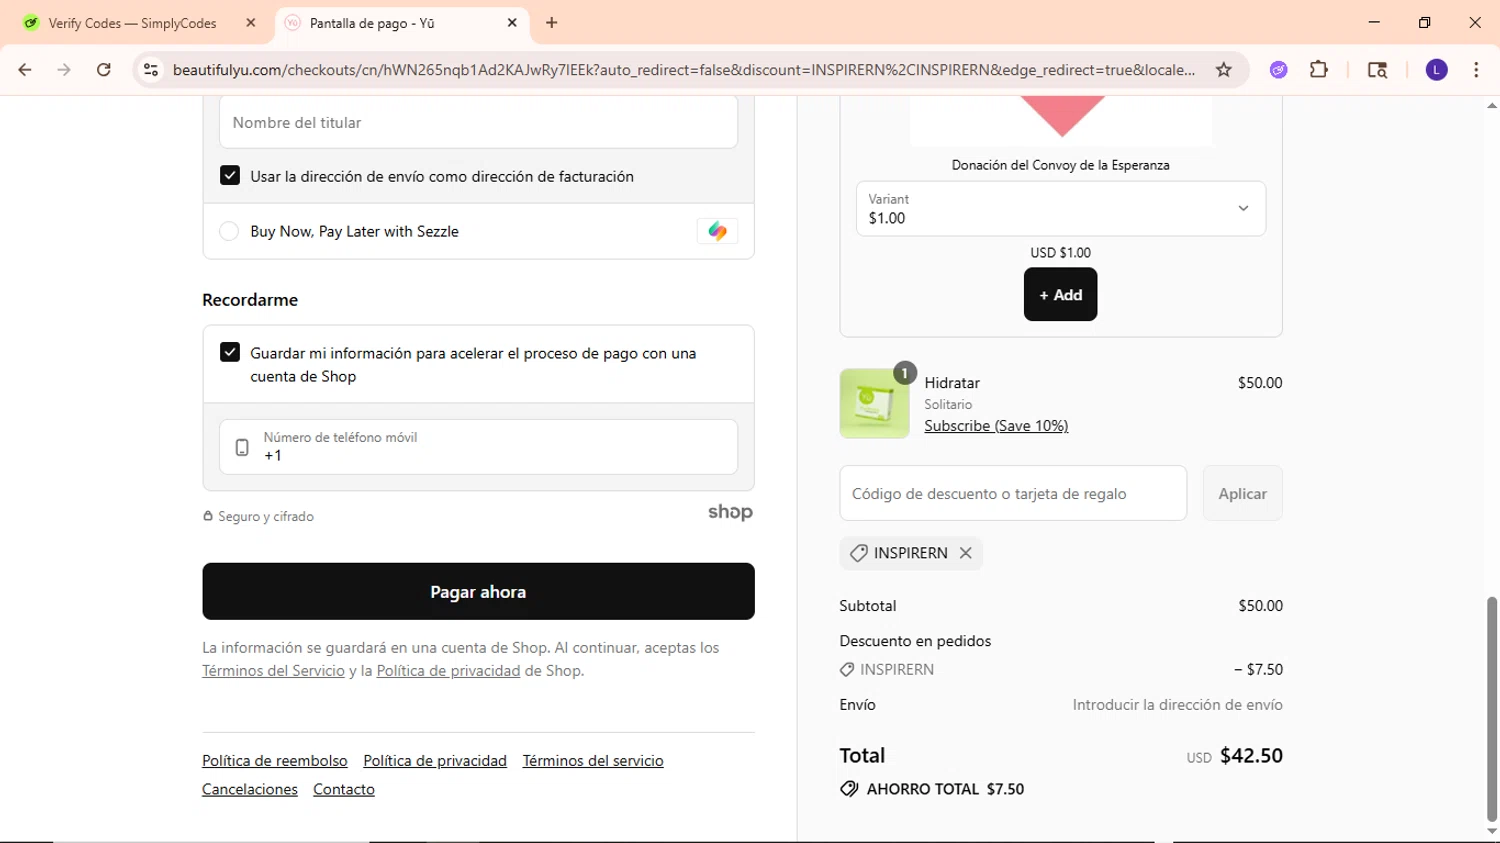
Task: Click Pagar ahora button
Action: pyautogui.click(x=478, y=591)
